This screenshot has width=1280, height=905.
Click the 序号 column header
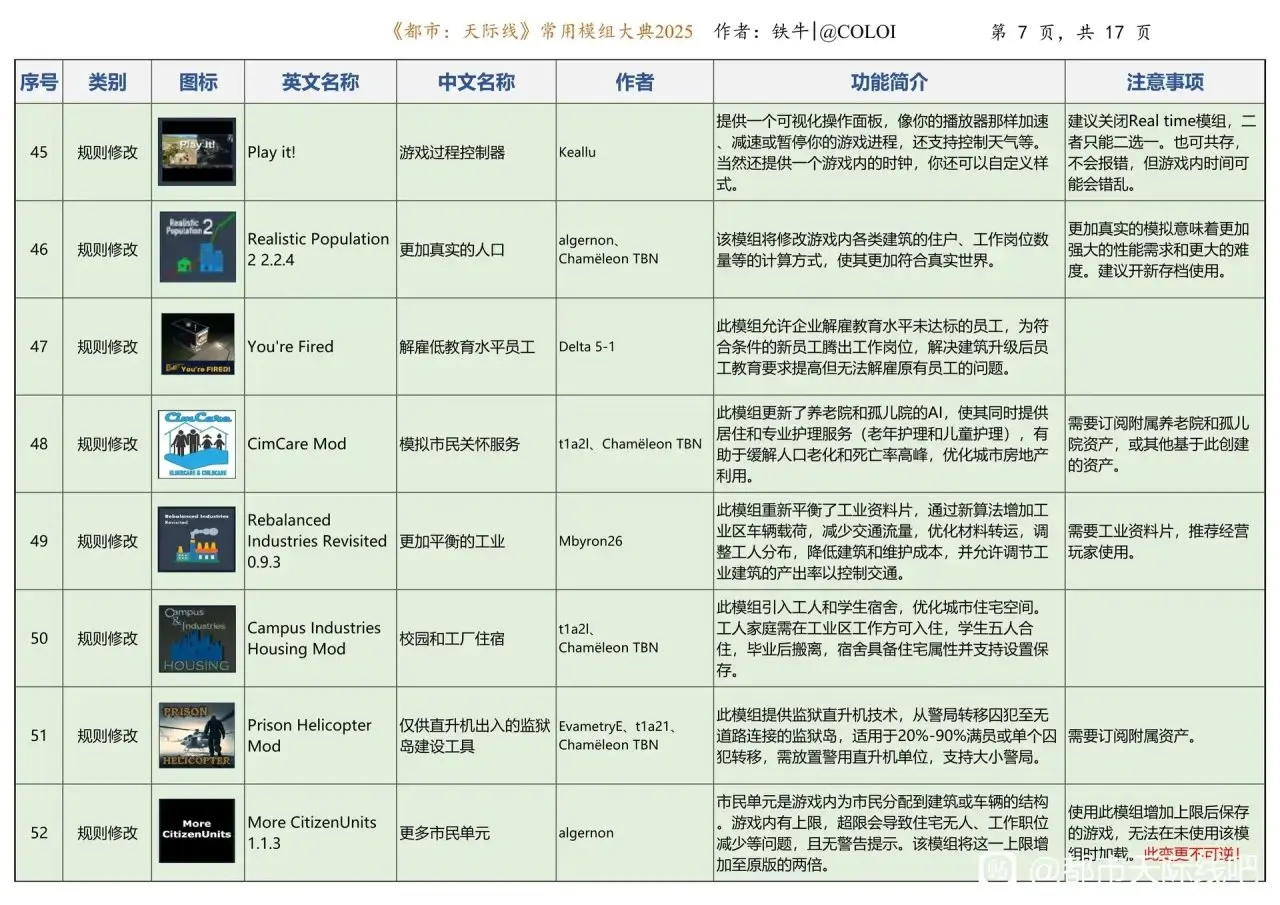[39, 82]
